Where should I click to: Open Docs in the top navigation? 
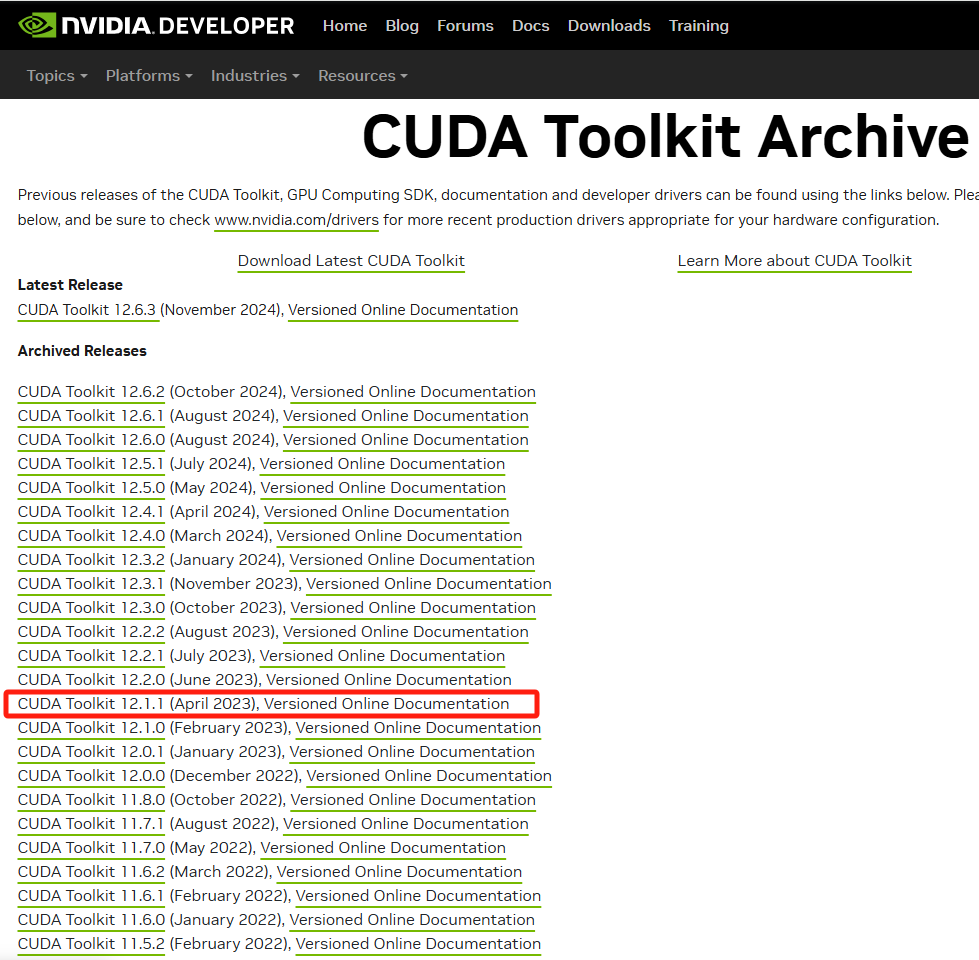pyautogui.click(x=531, y=26)
